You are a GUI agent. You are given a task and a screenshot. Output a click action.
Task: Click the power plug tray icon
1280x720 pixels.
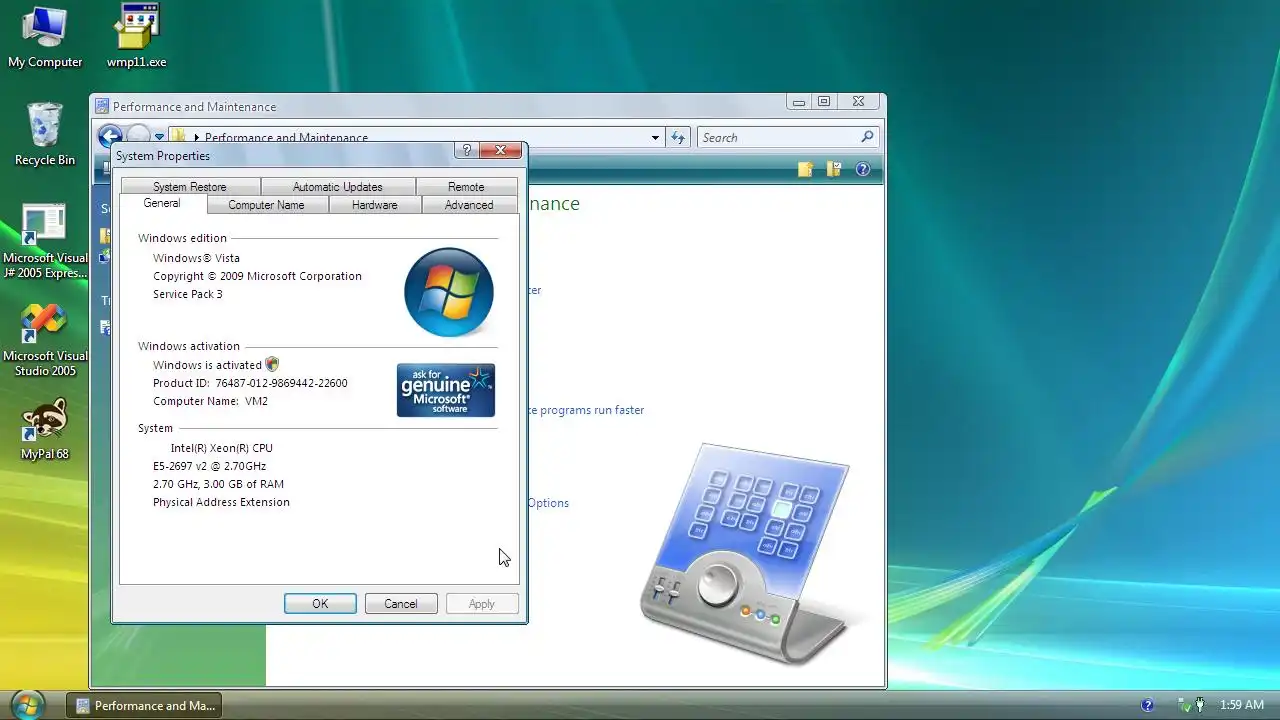pyautogui.click(x=1200, y=705)
